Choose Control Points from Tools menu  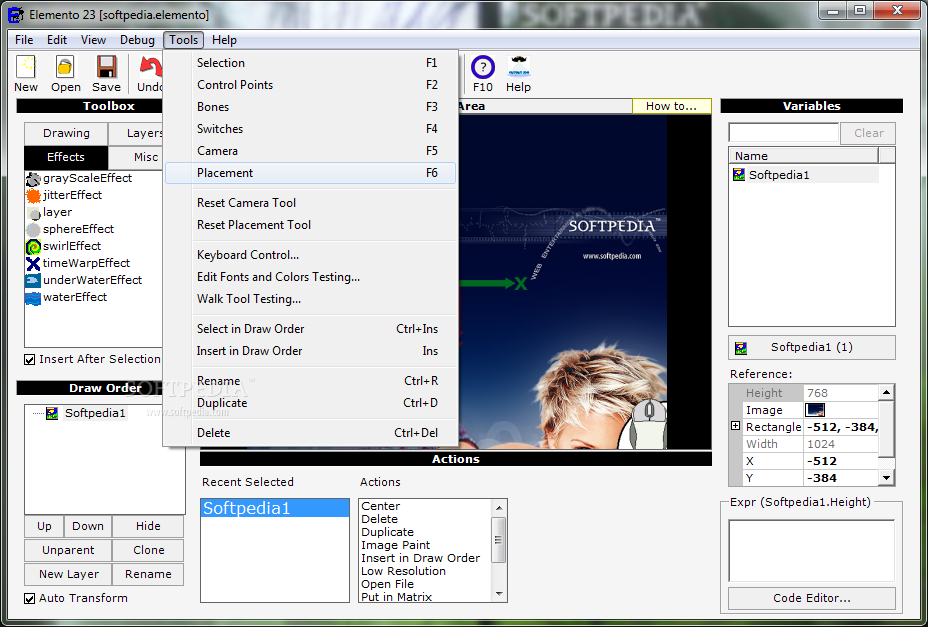pos(310,85)
